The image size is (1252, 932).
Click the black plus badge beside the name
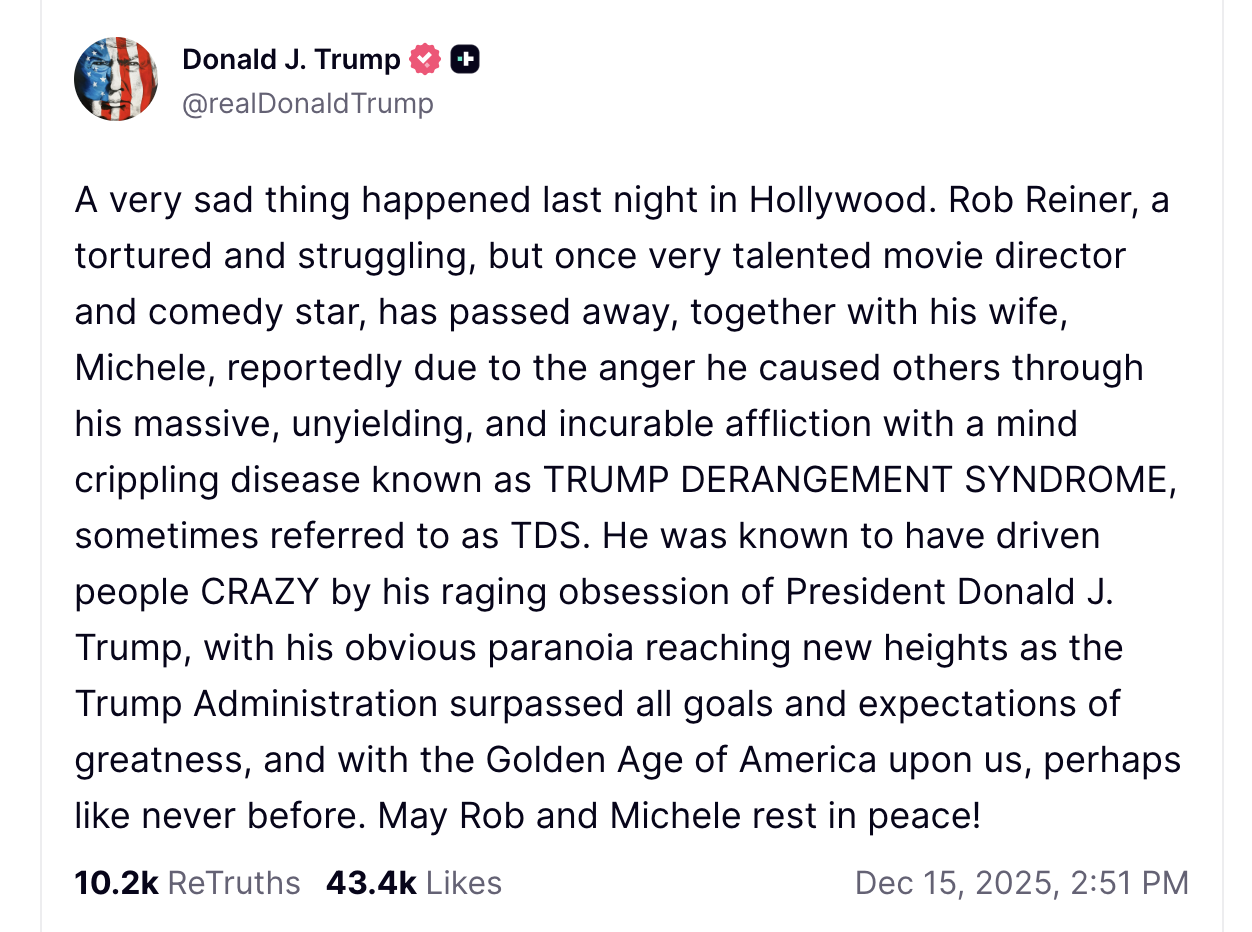pyautogui.click(x=465, y=60)
